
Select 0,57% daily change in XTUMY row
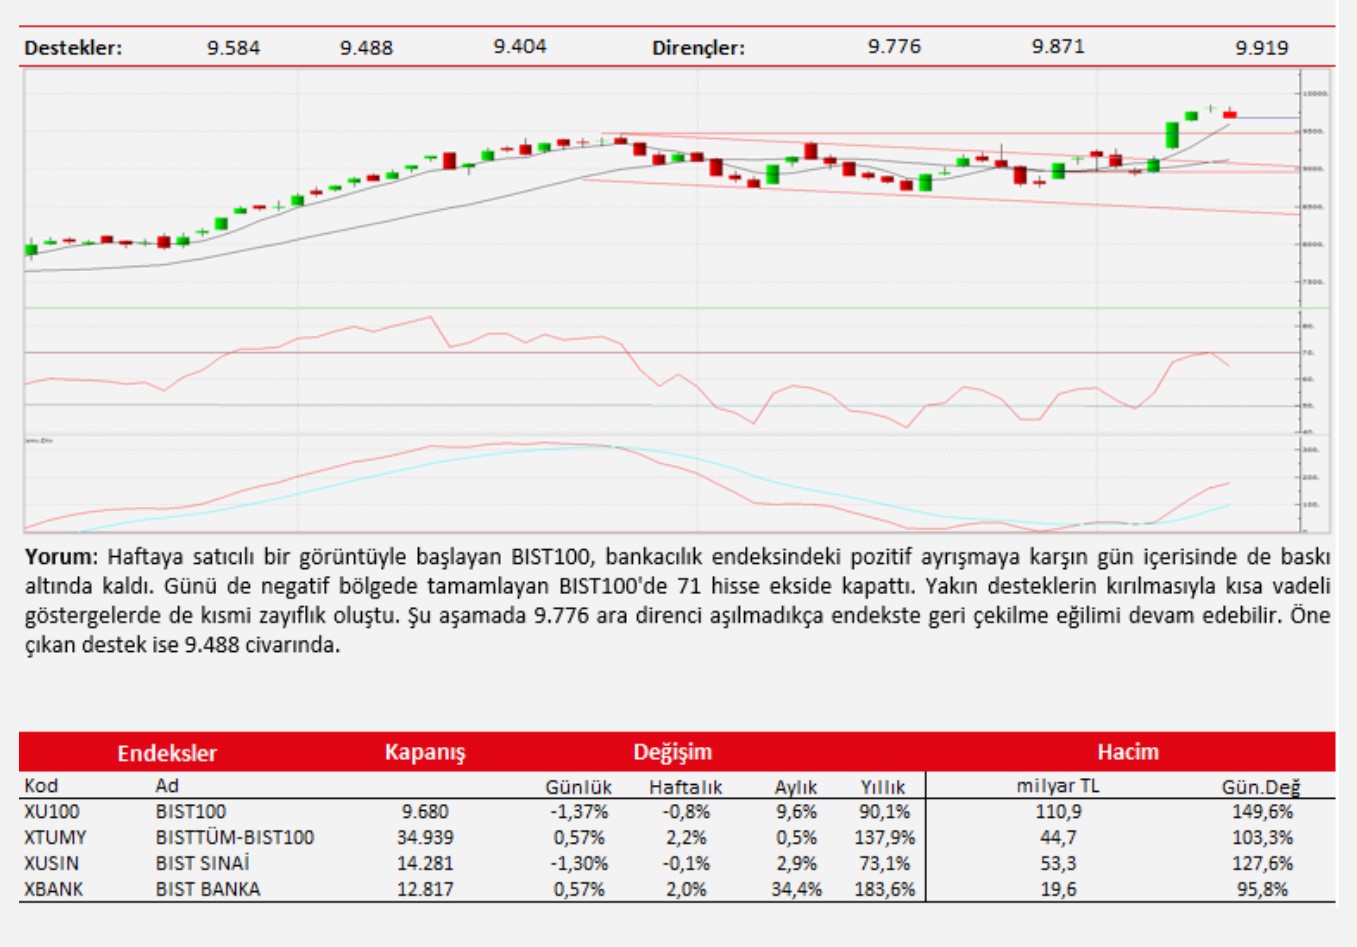click(579, 838)
